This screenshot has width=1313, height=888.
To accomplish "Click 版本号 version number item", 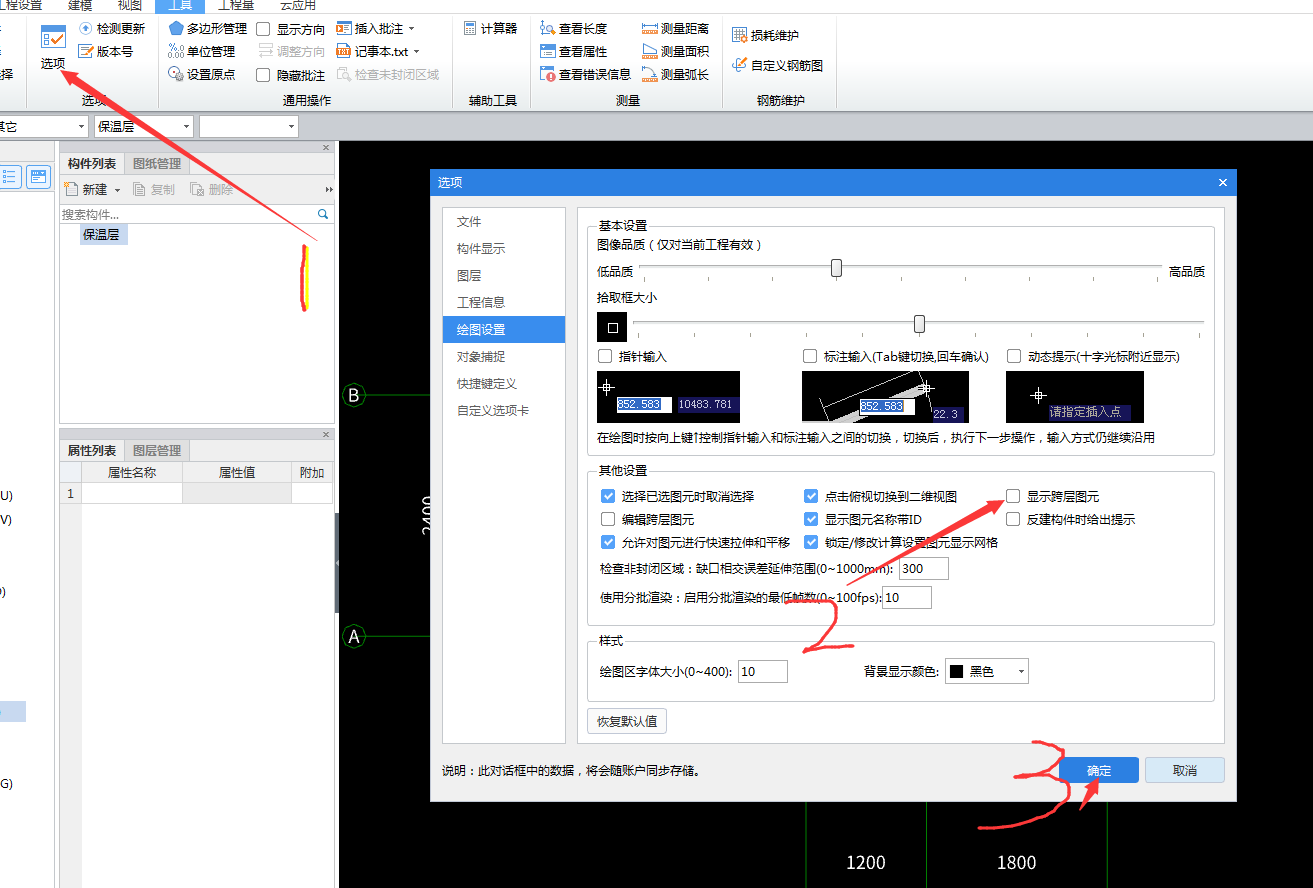I will (105, 51).
